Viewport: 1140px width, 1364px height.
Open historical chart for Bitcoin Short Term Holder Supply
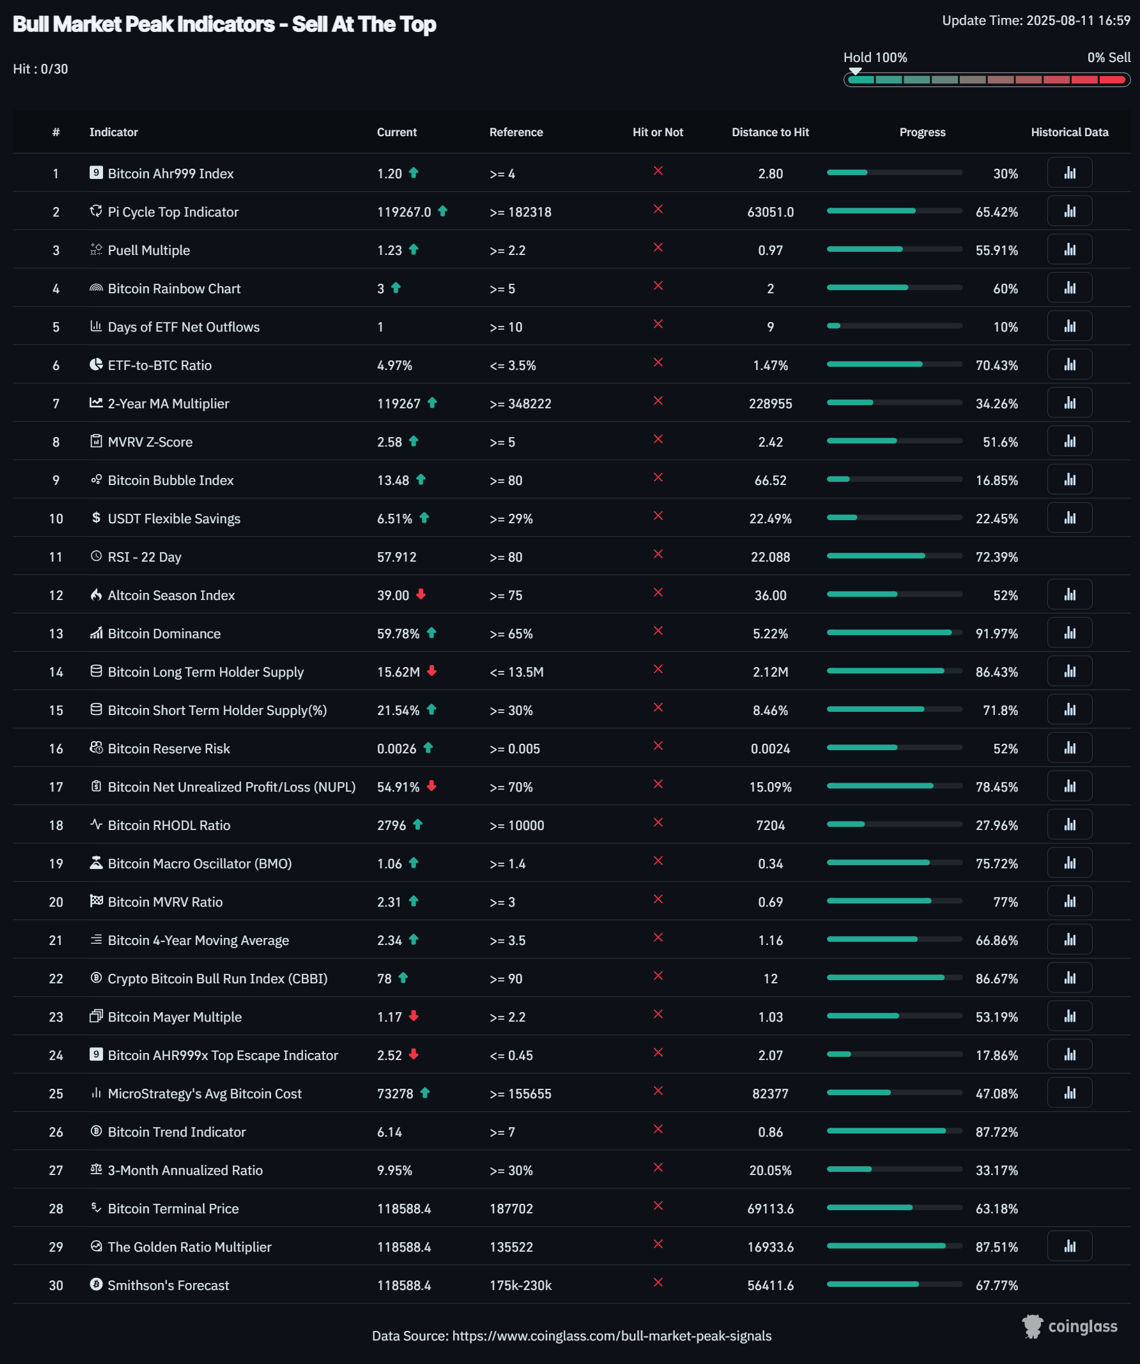[1069, 710]
